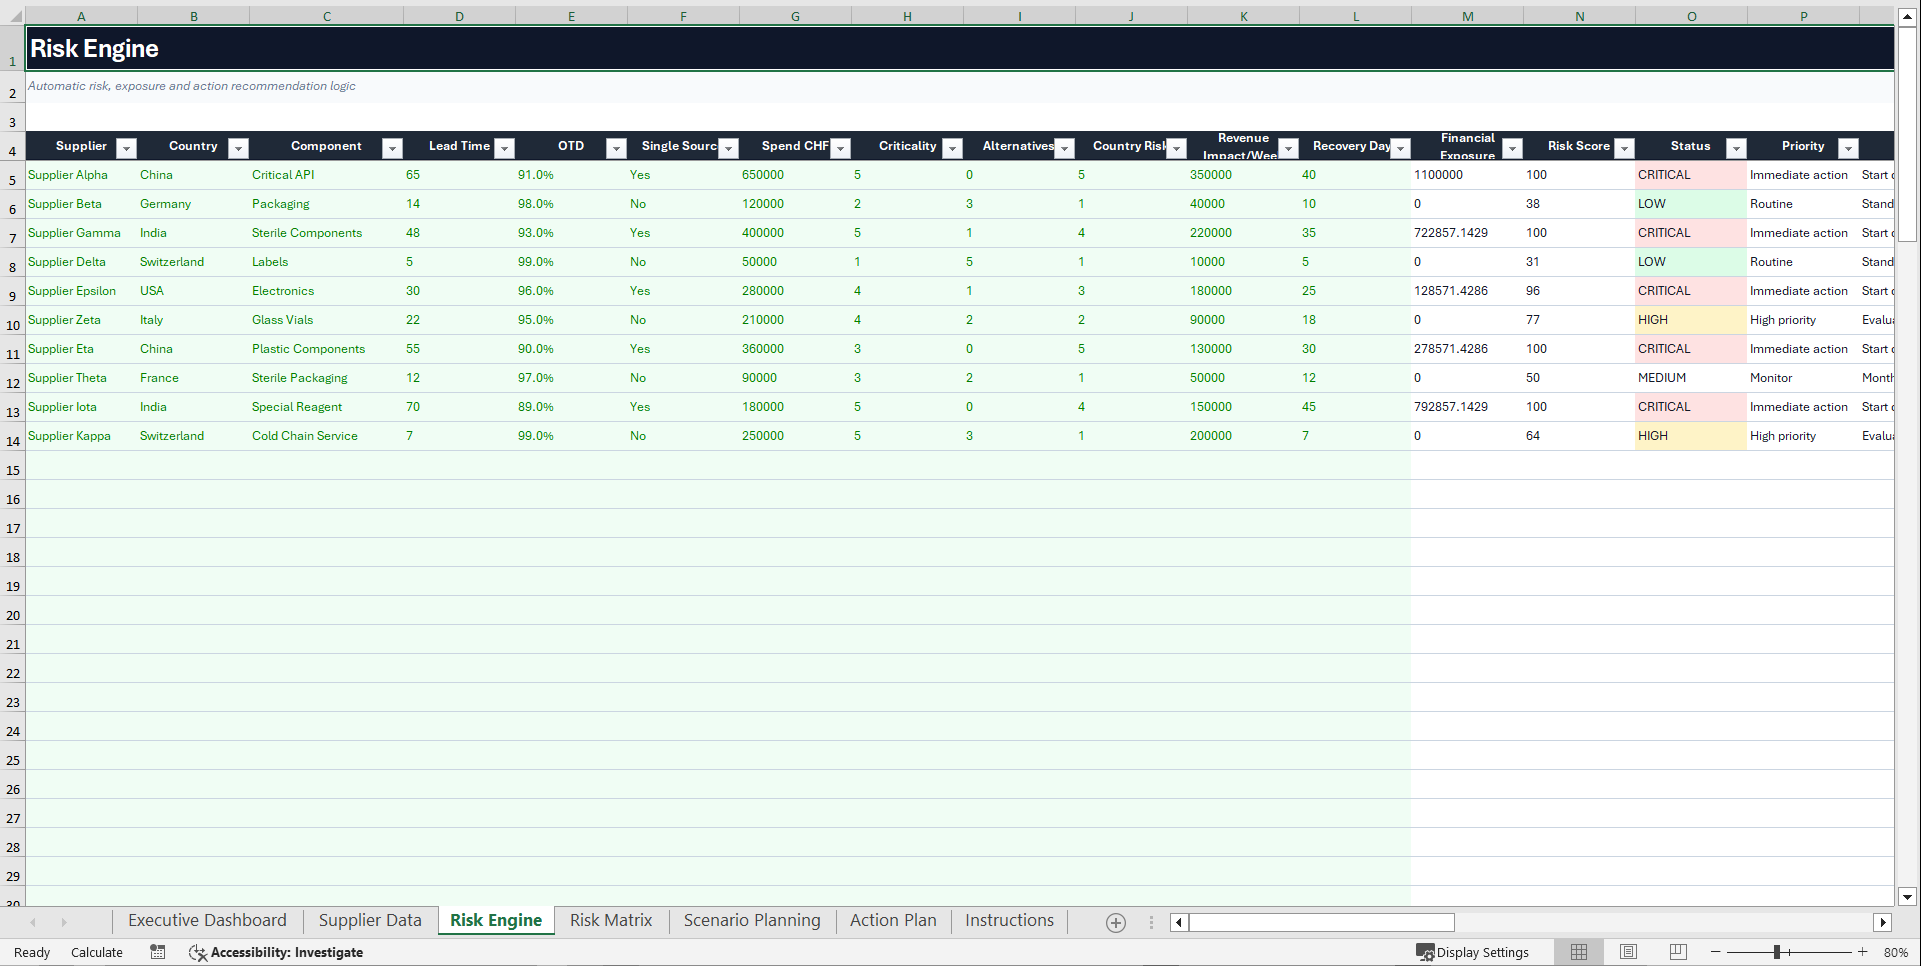Open the Revenue Impact/Week filter dropdown
The image size is (1921, 966).
[x=1289, y=148]
